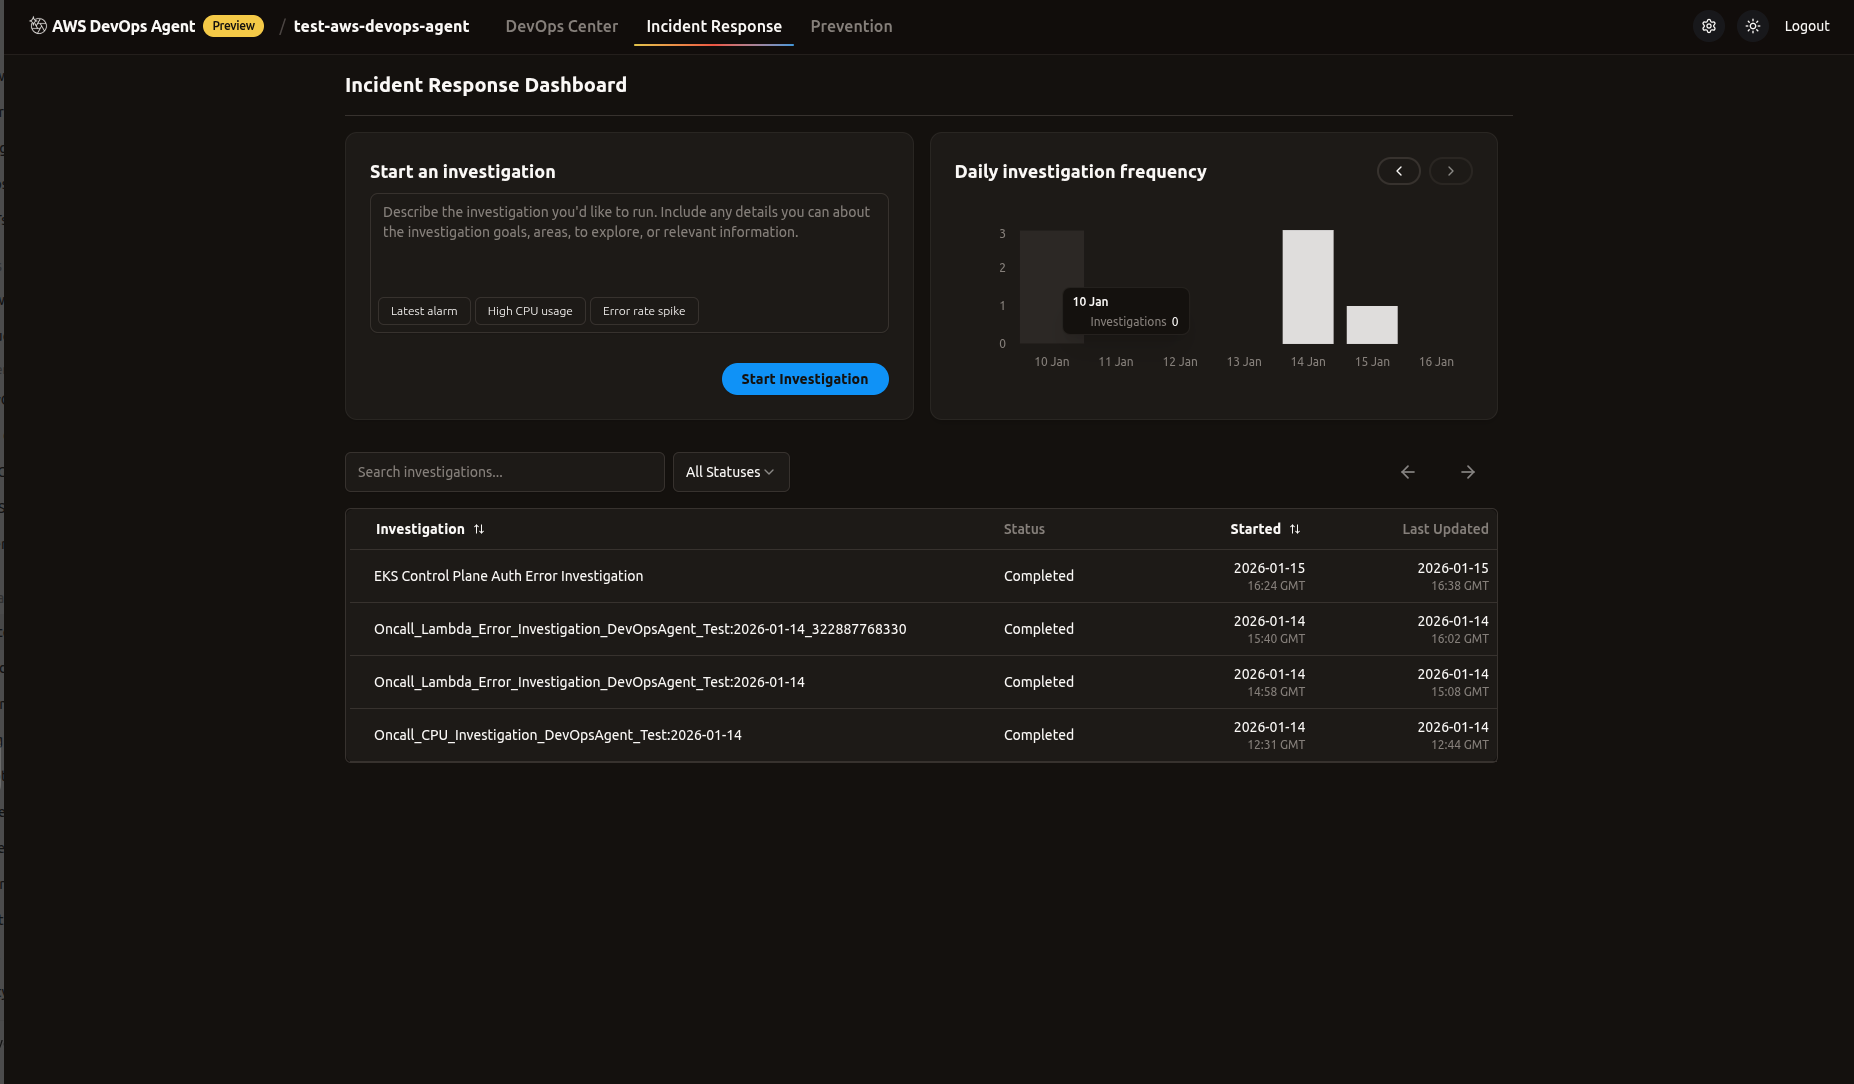The height and width of the screenshot is (1084, 1854).
Task: Click the 10 Jan axis label
Action: pyautogui.click(x=1052, y=362)
